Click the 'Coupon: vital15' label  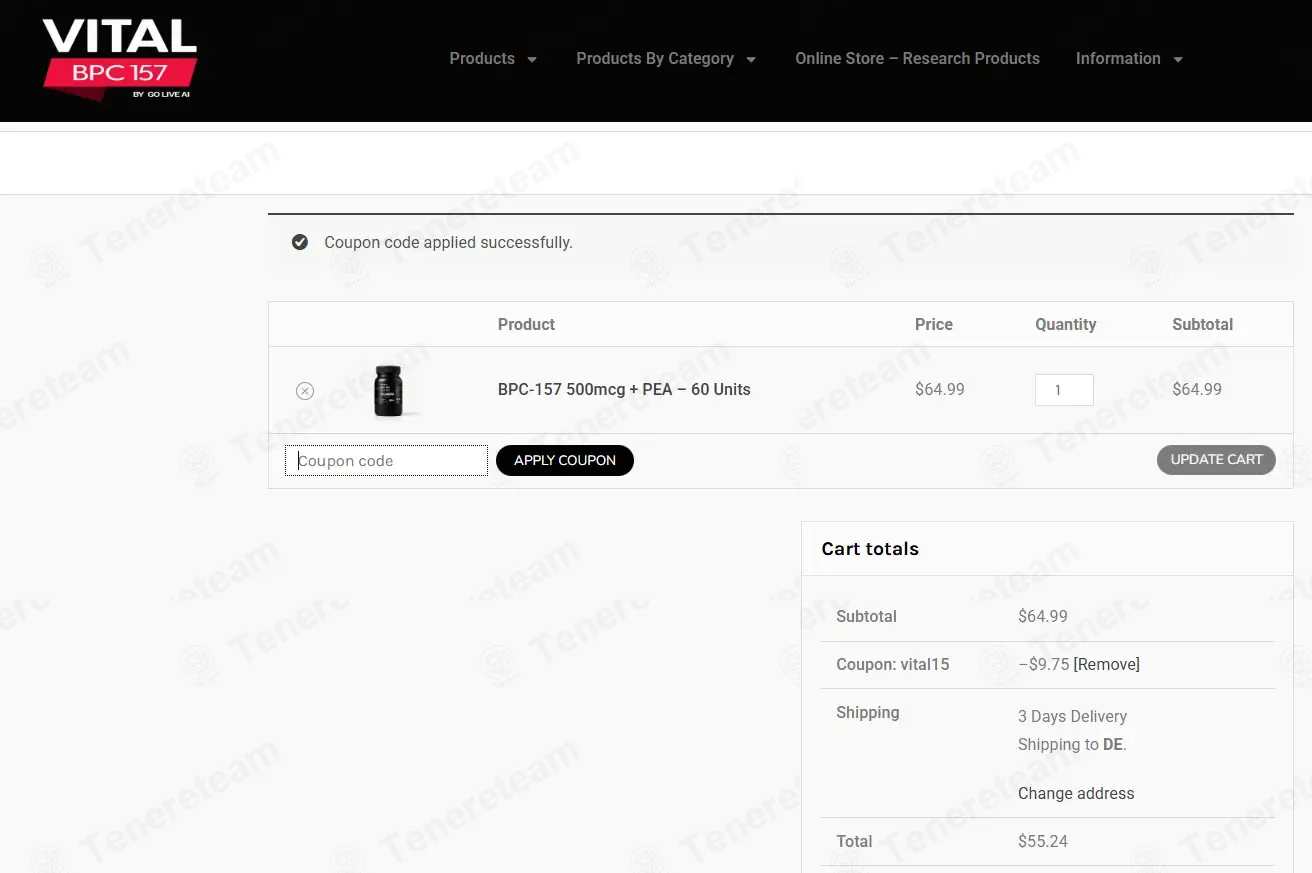(893, 665)
